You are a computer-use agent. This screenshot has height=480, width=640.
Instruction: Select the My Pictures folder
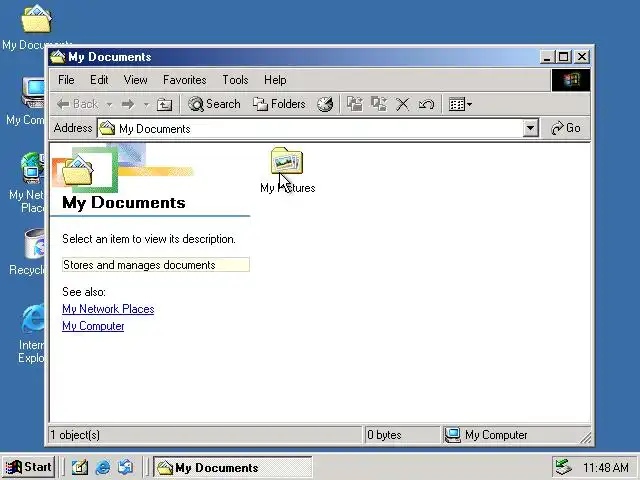287,170
